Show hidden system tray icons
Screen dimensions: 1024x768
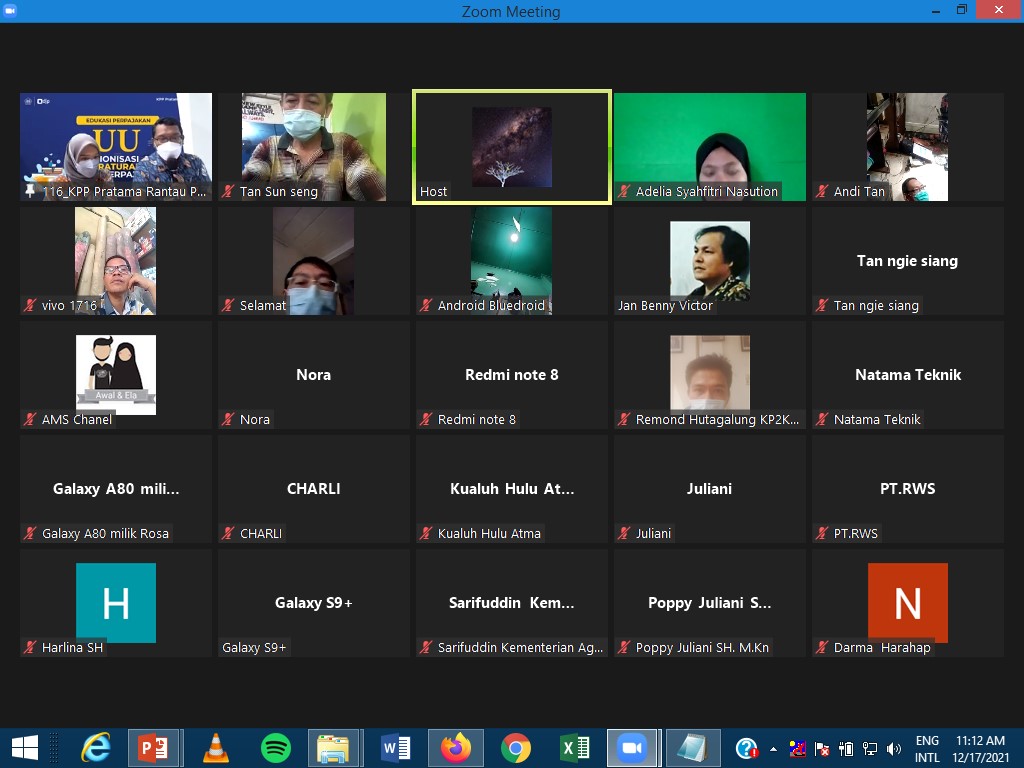tap(773, 749)
